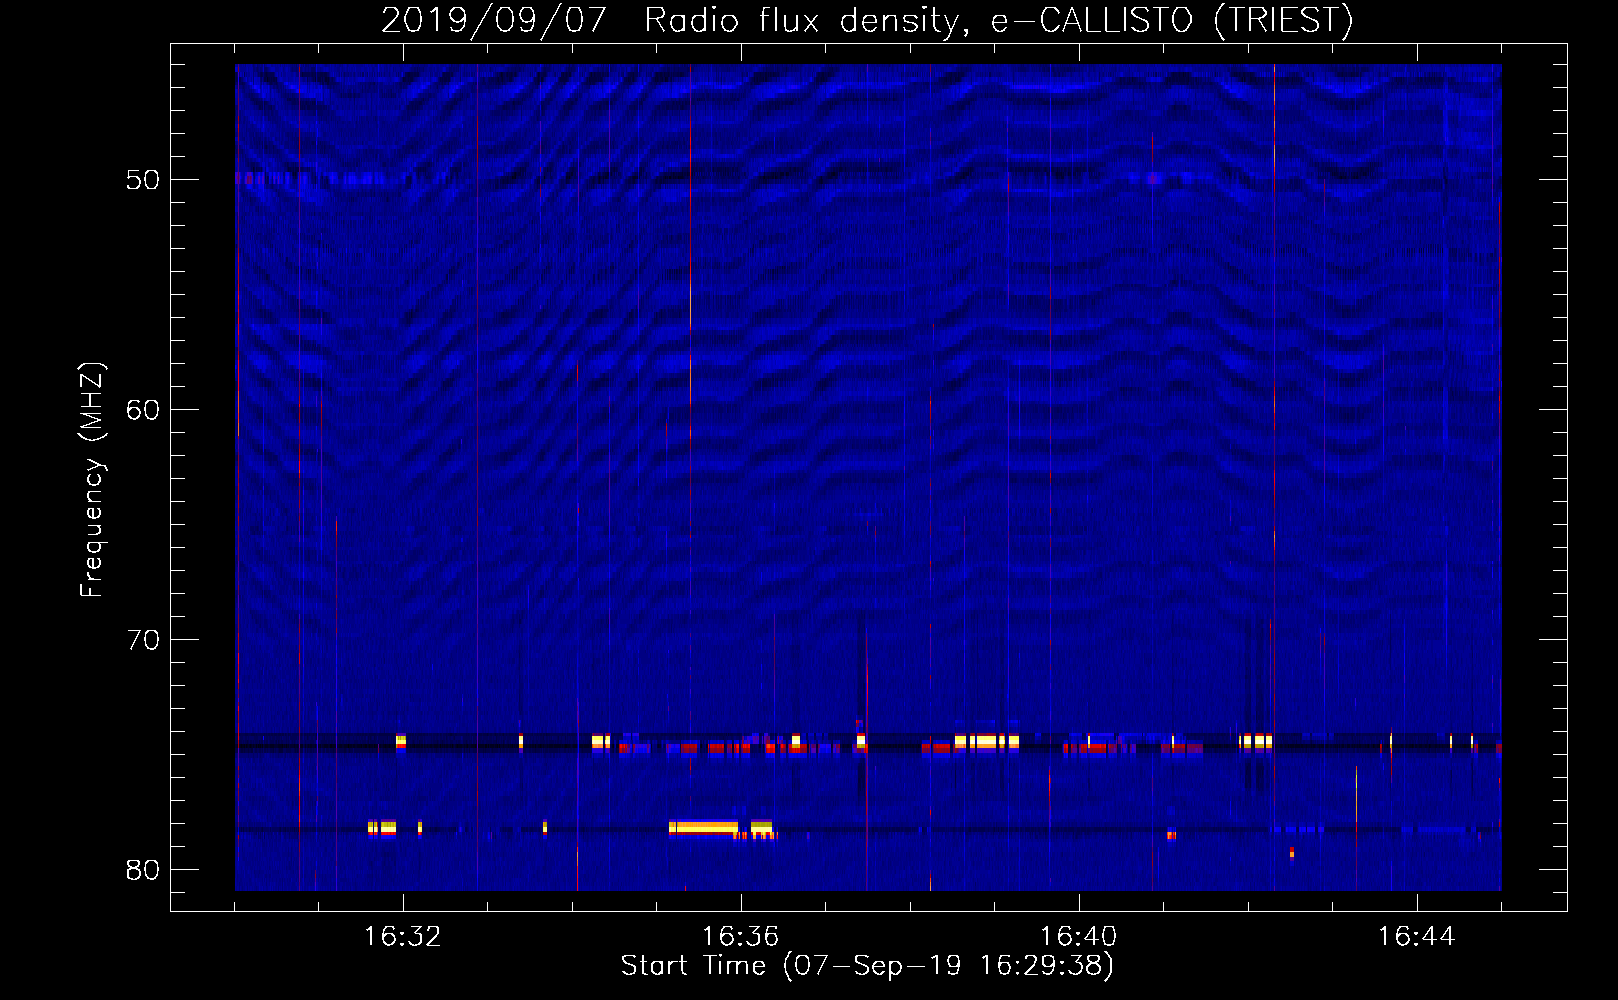
Task: Click the '70' frequency tick label
Action: pyautogui.click(x=143, y=640)
